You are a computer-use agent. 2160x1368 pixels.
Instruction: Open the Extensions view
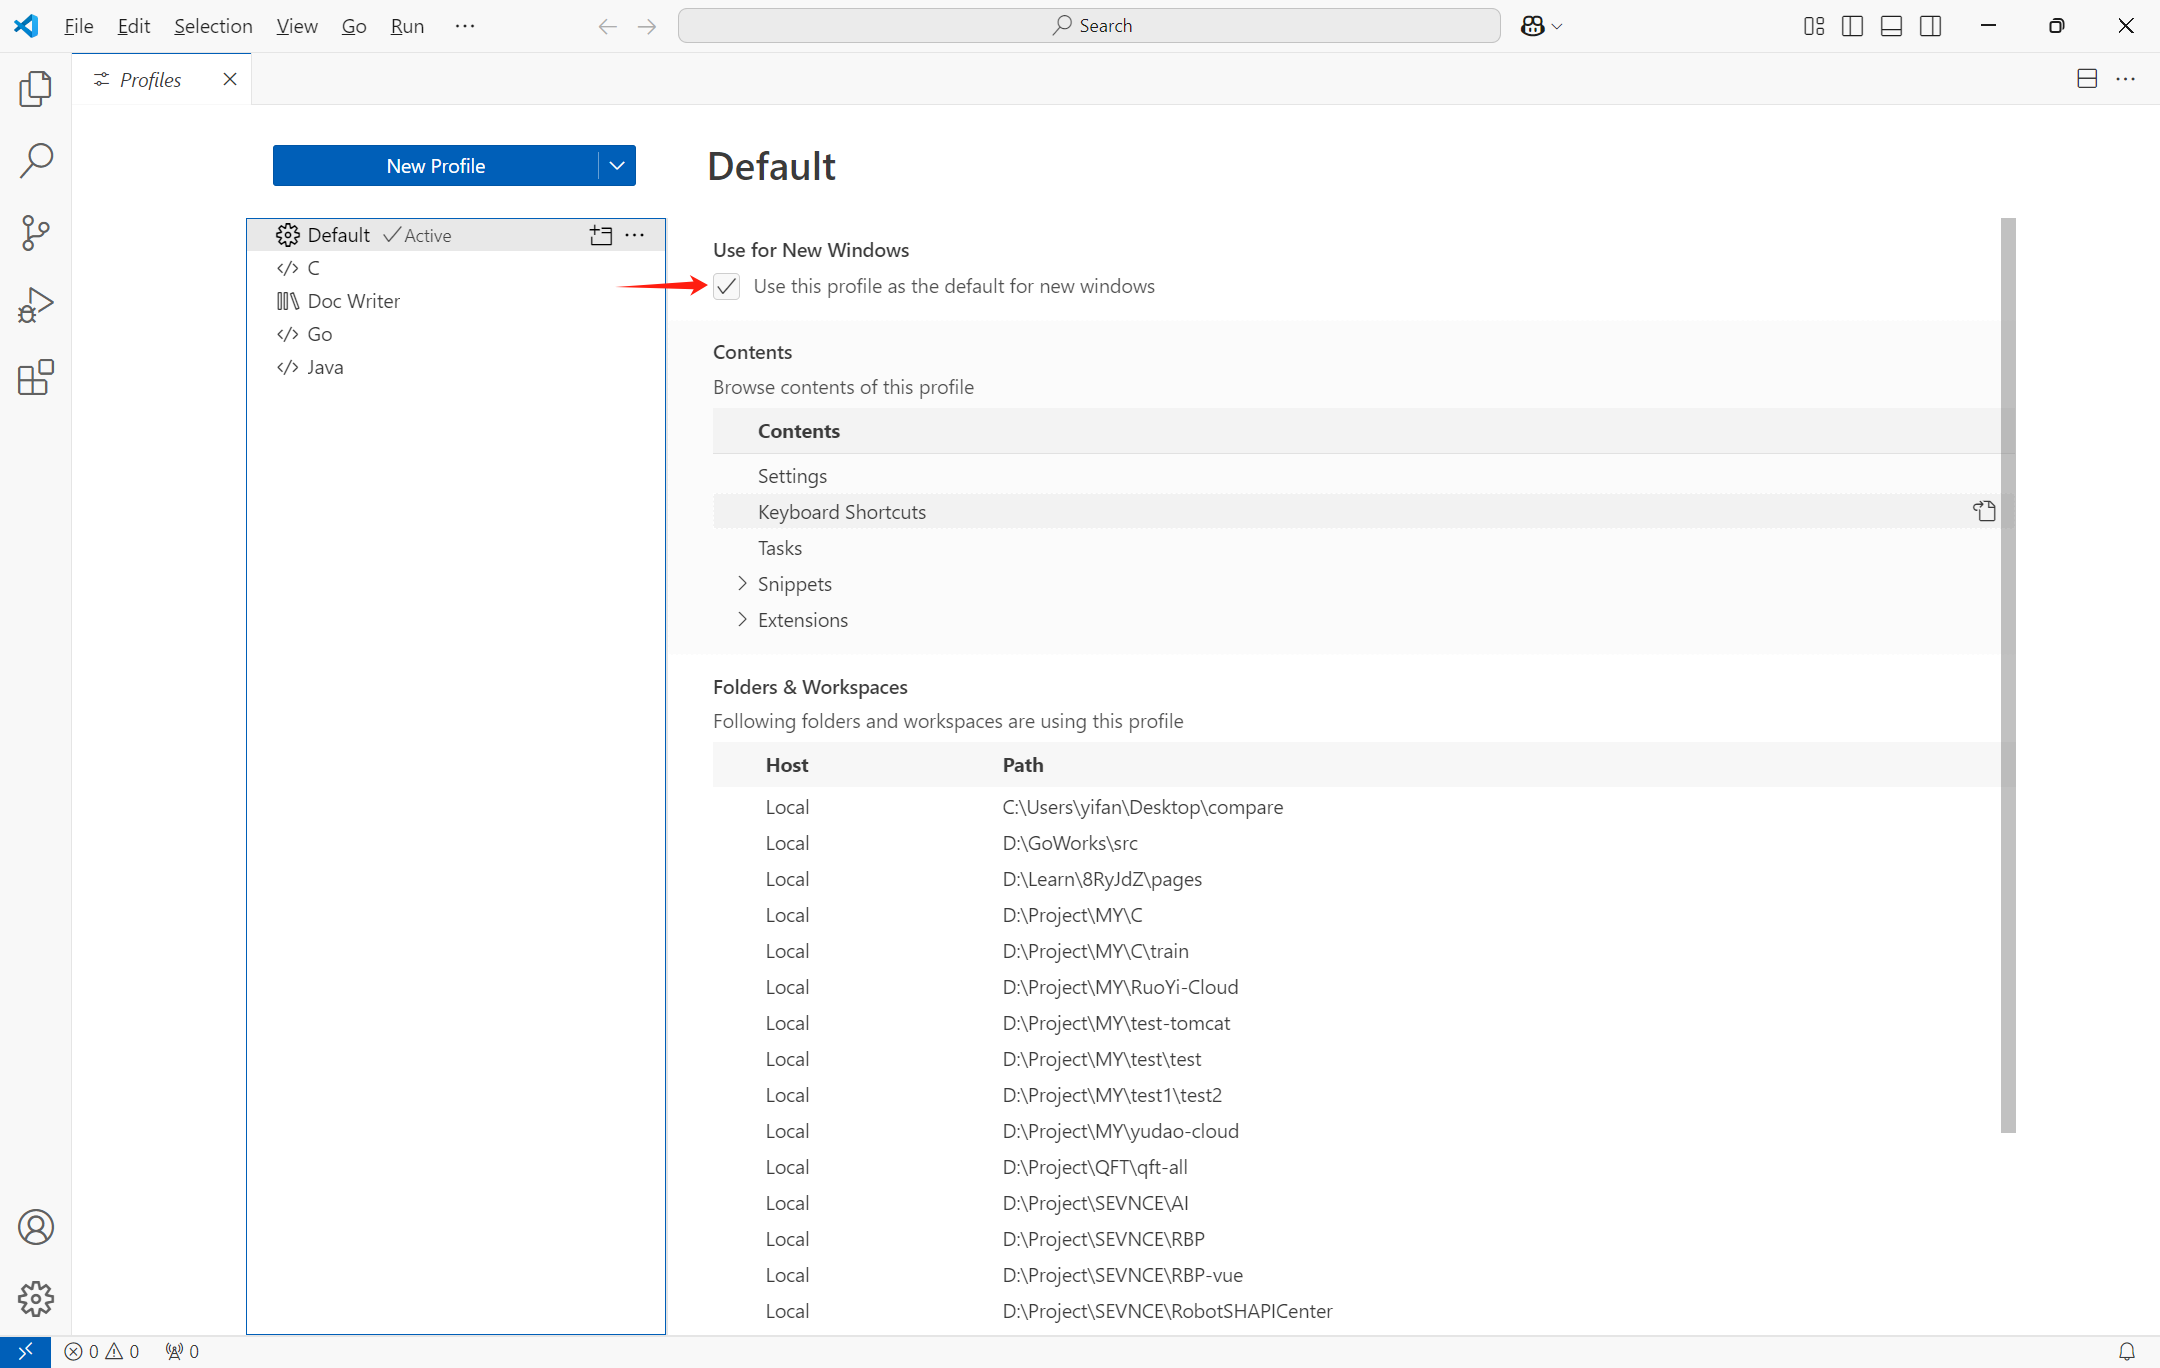(35, 378)
